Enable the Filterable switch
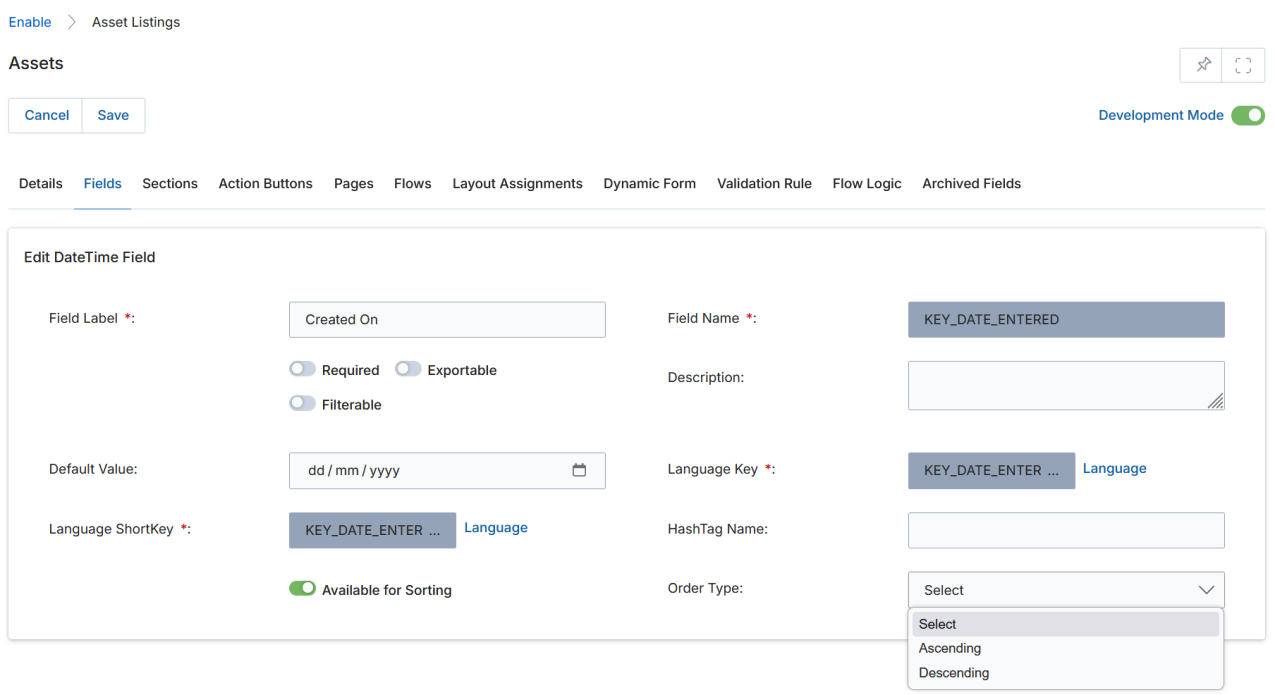 (302, 403)
